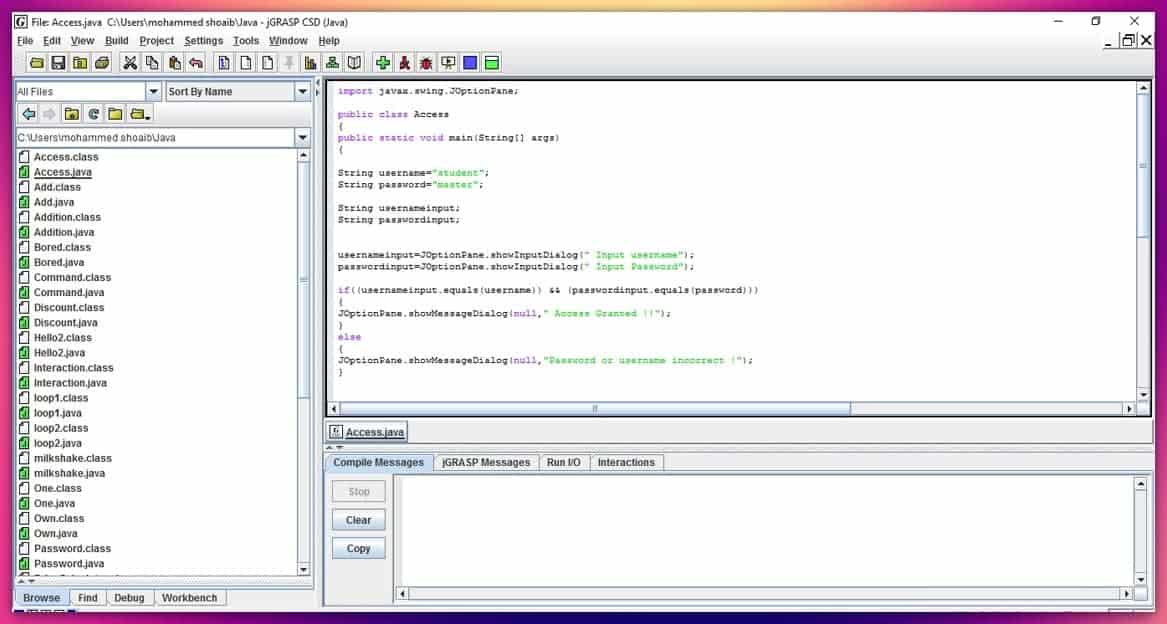Open the Build menu

pyautogui.click(x=117, y=40)
